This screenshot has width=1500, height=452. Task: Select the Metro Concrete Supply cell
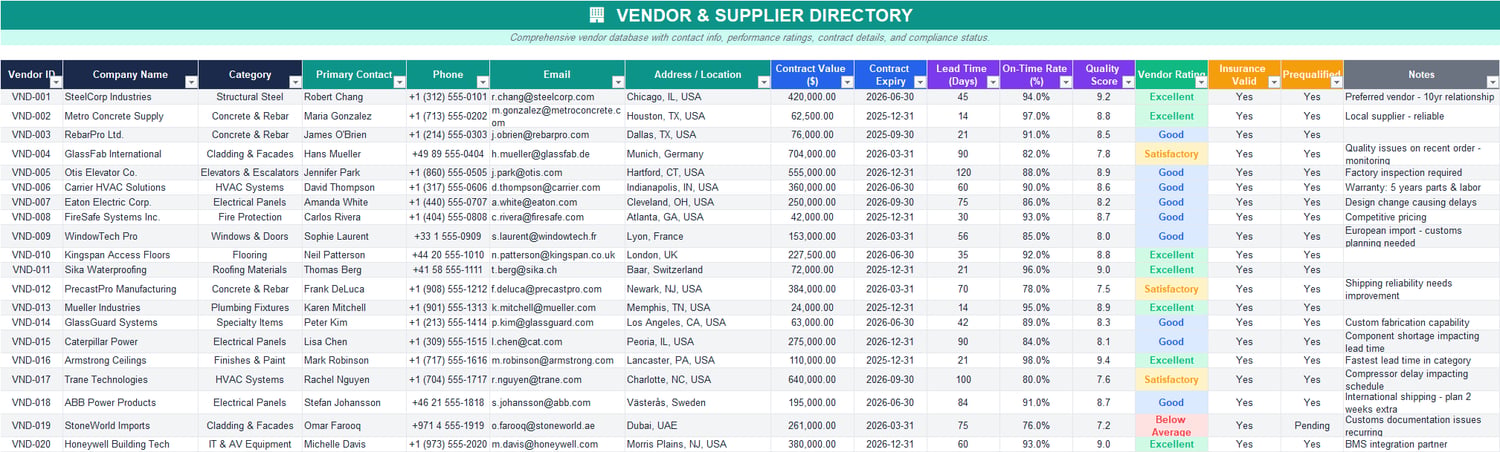[131, 116]
